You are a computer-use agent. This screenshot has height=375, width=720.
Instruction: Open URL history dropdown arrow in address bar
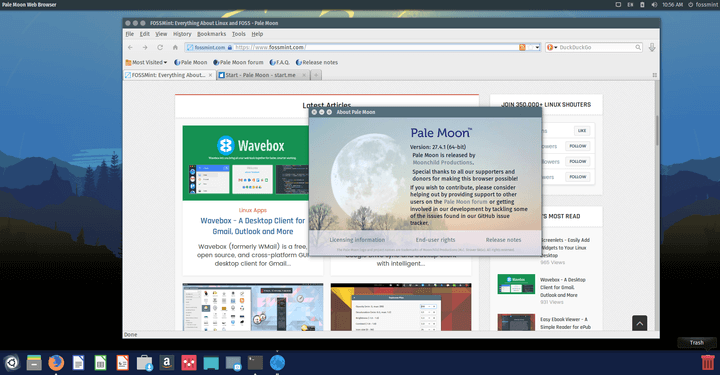tap(537, 47)
